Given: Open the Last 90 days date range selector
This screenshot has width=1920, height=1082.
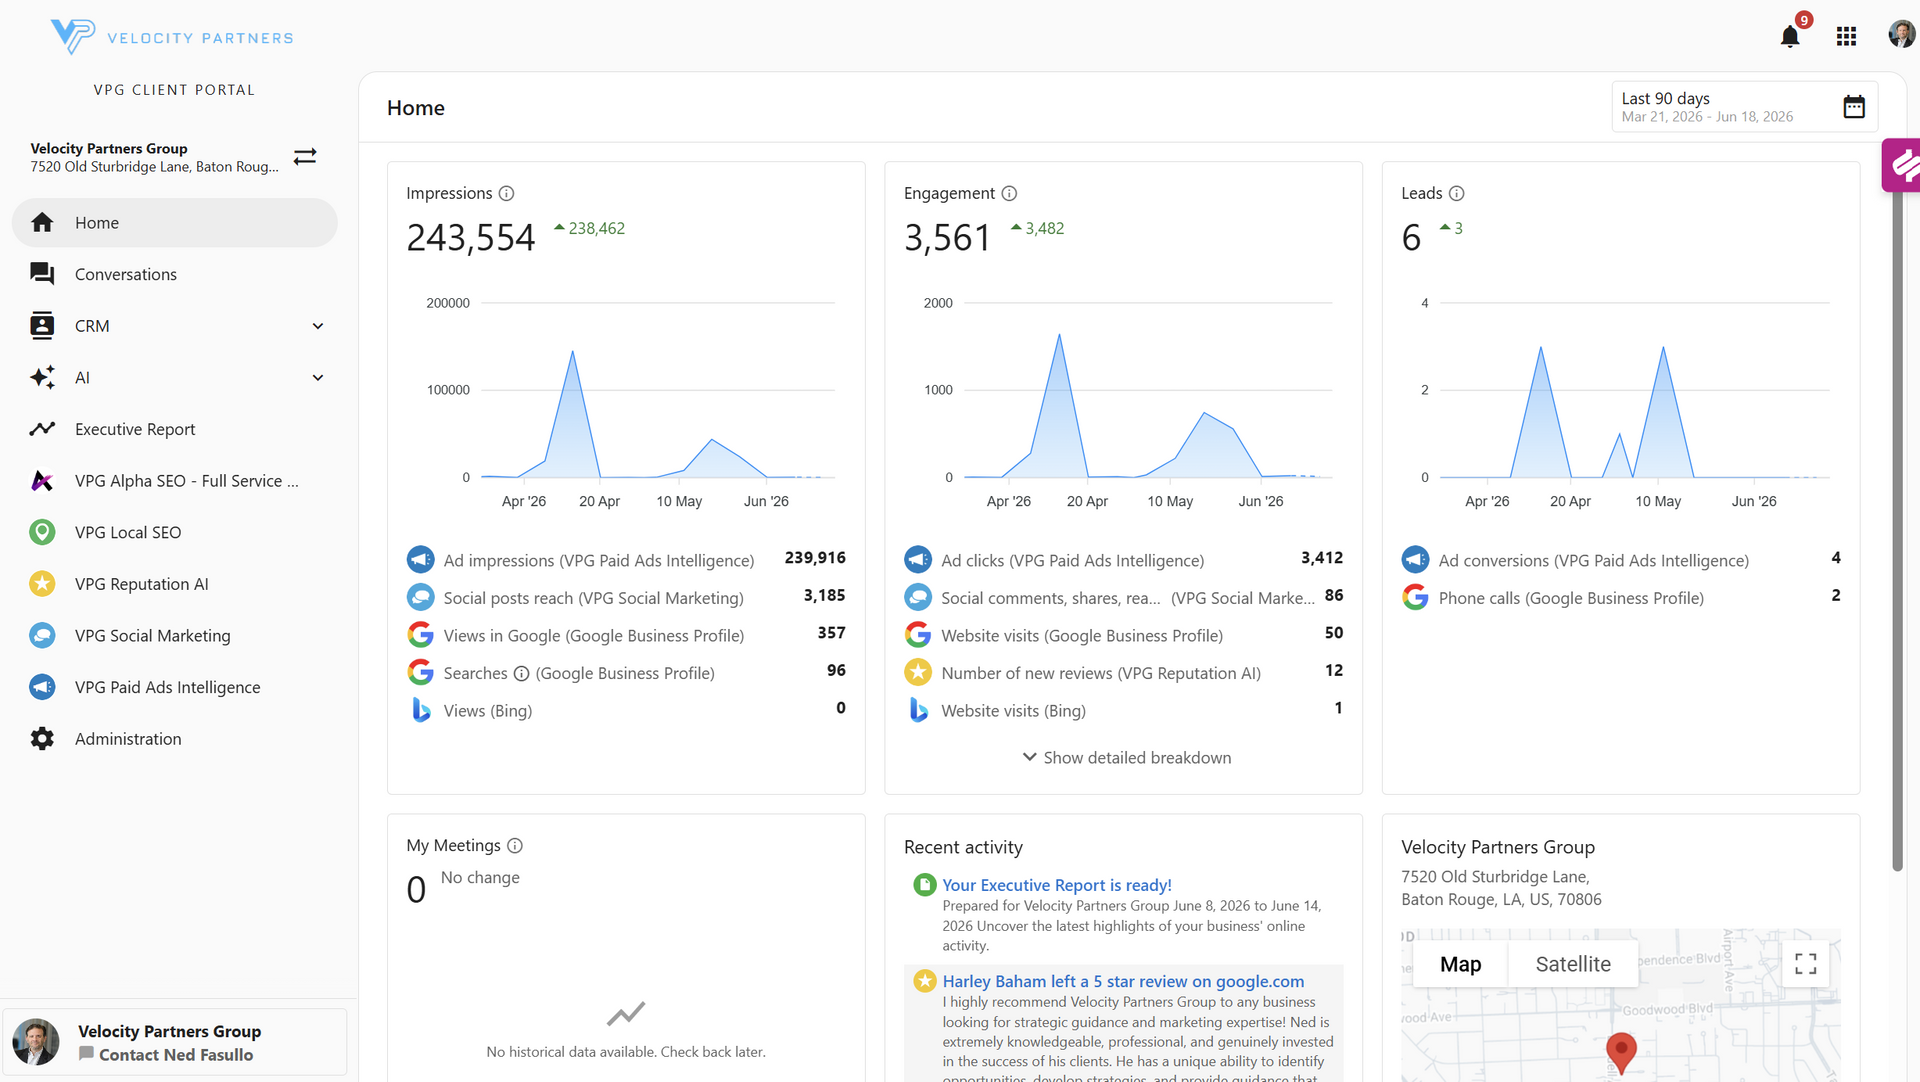Looking at the screenshot, I should pyautogui.click(x=1744, y=107).
